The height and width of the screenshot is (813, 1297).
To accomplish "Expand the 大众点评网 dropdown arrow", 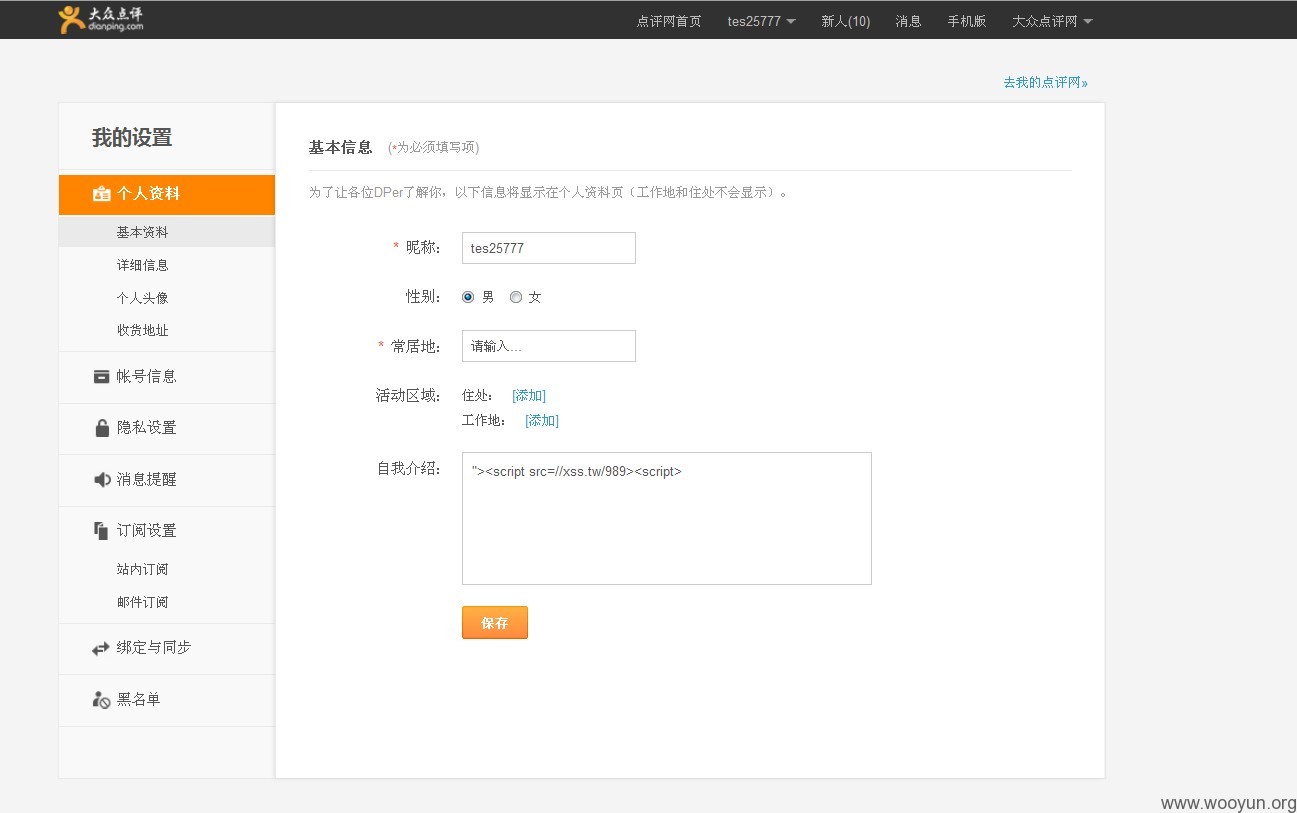I will click(x=1088, y=21).
